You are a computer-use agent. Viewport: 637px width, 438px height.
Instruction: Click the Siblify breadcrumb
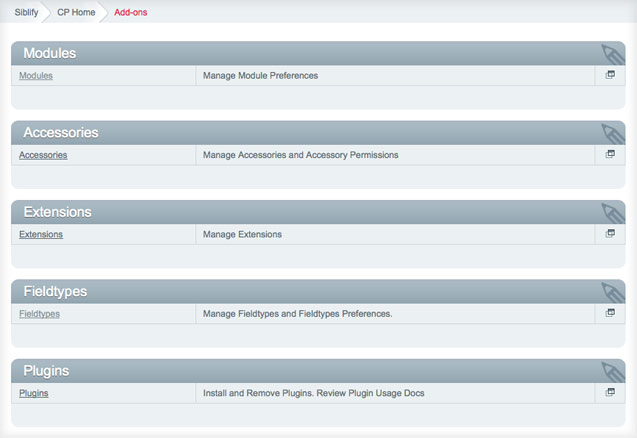click(26, 12)
